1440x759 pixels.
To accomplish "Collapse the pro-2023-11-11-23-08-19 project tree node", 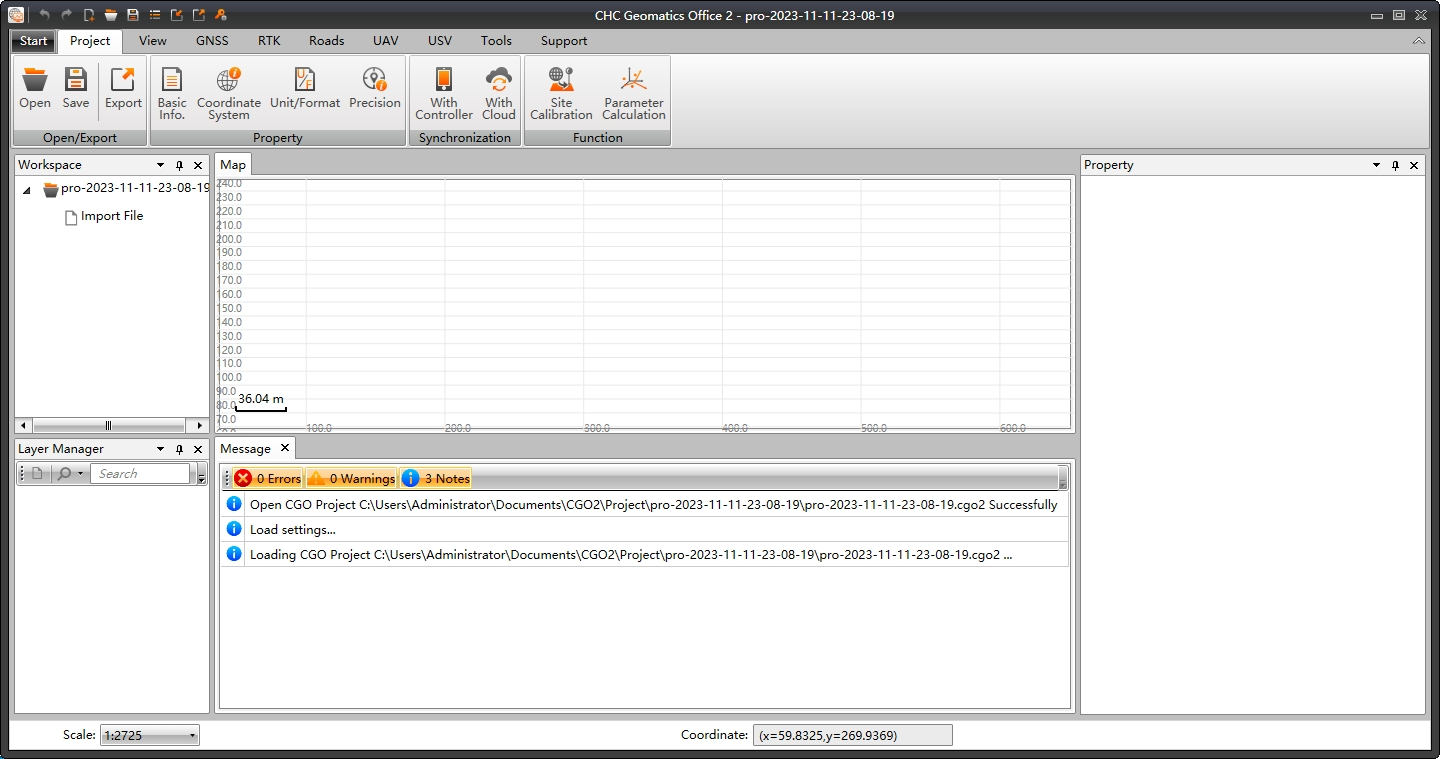I will coord(27,190).
